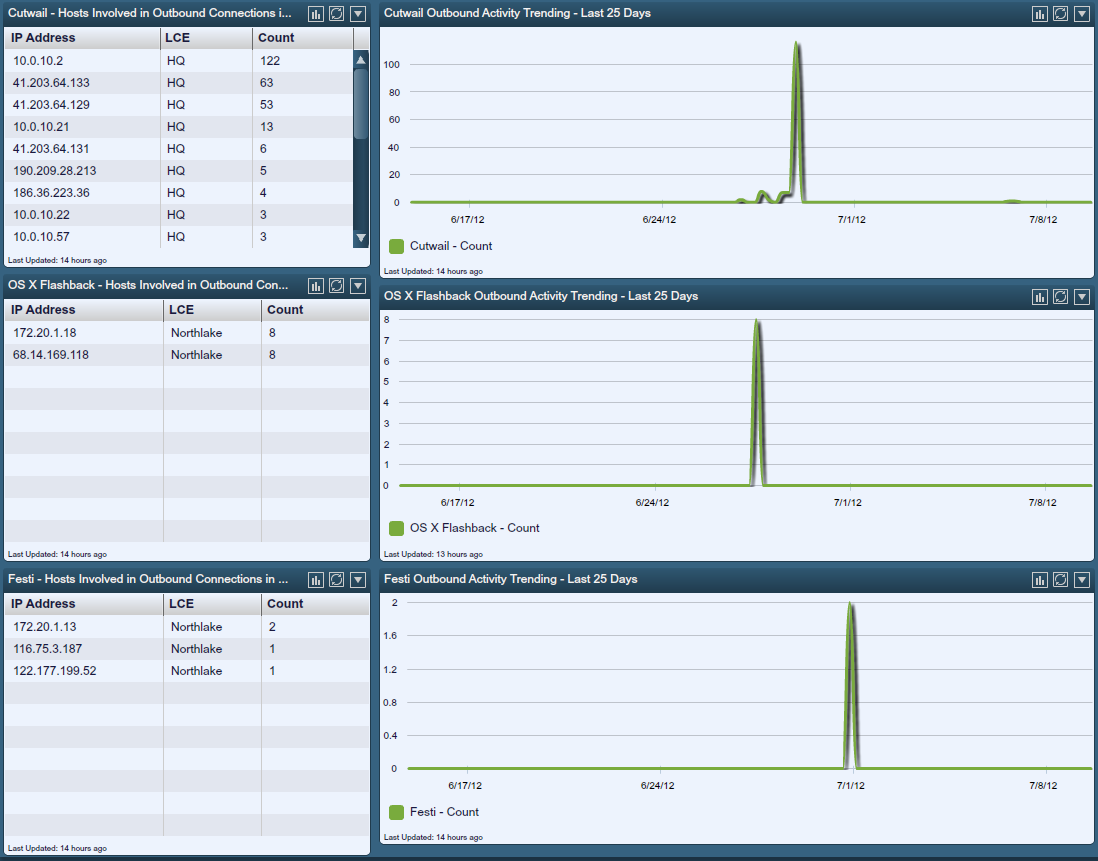The height and width of the screenshot is (861, 1098).
Task: Toggle the Cutwail - Count legend swatch
Action: point(396,246)
